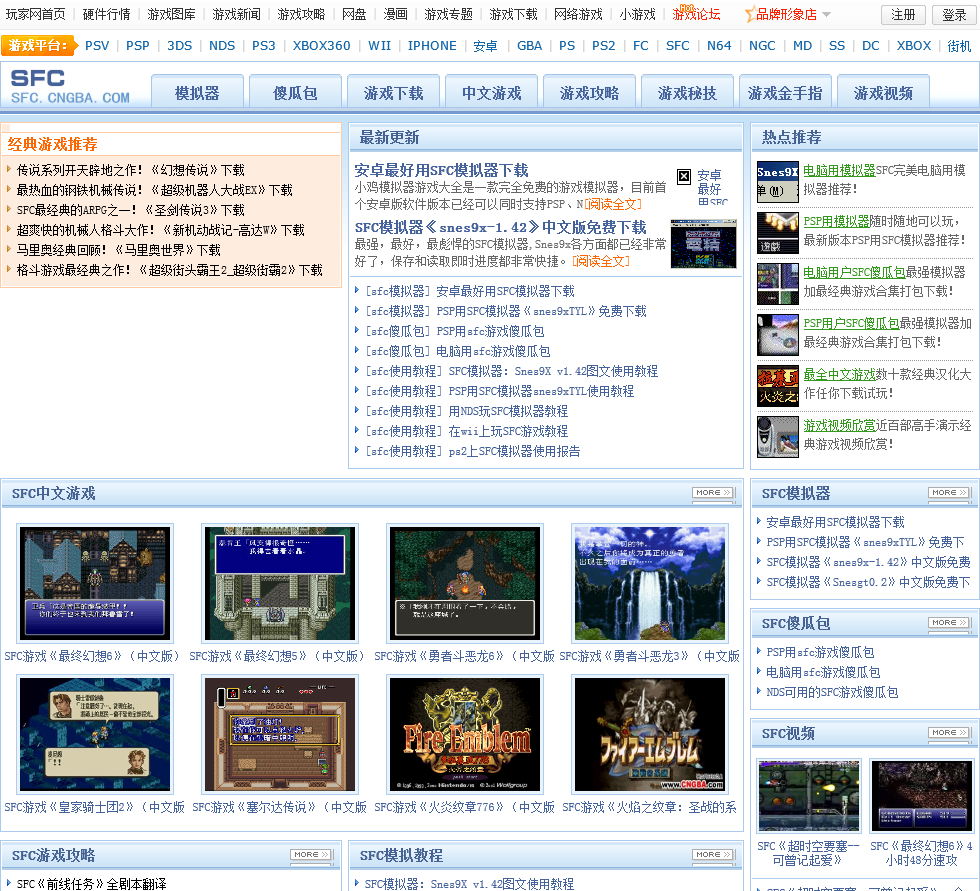
Task: Open the 最终幻想5 game screenshot
Action: [280, 584]
